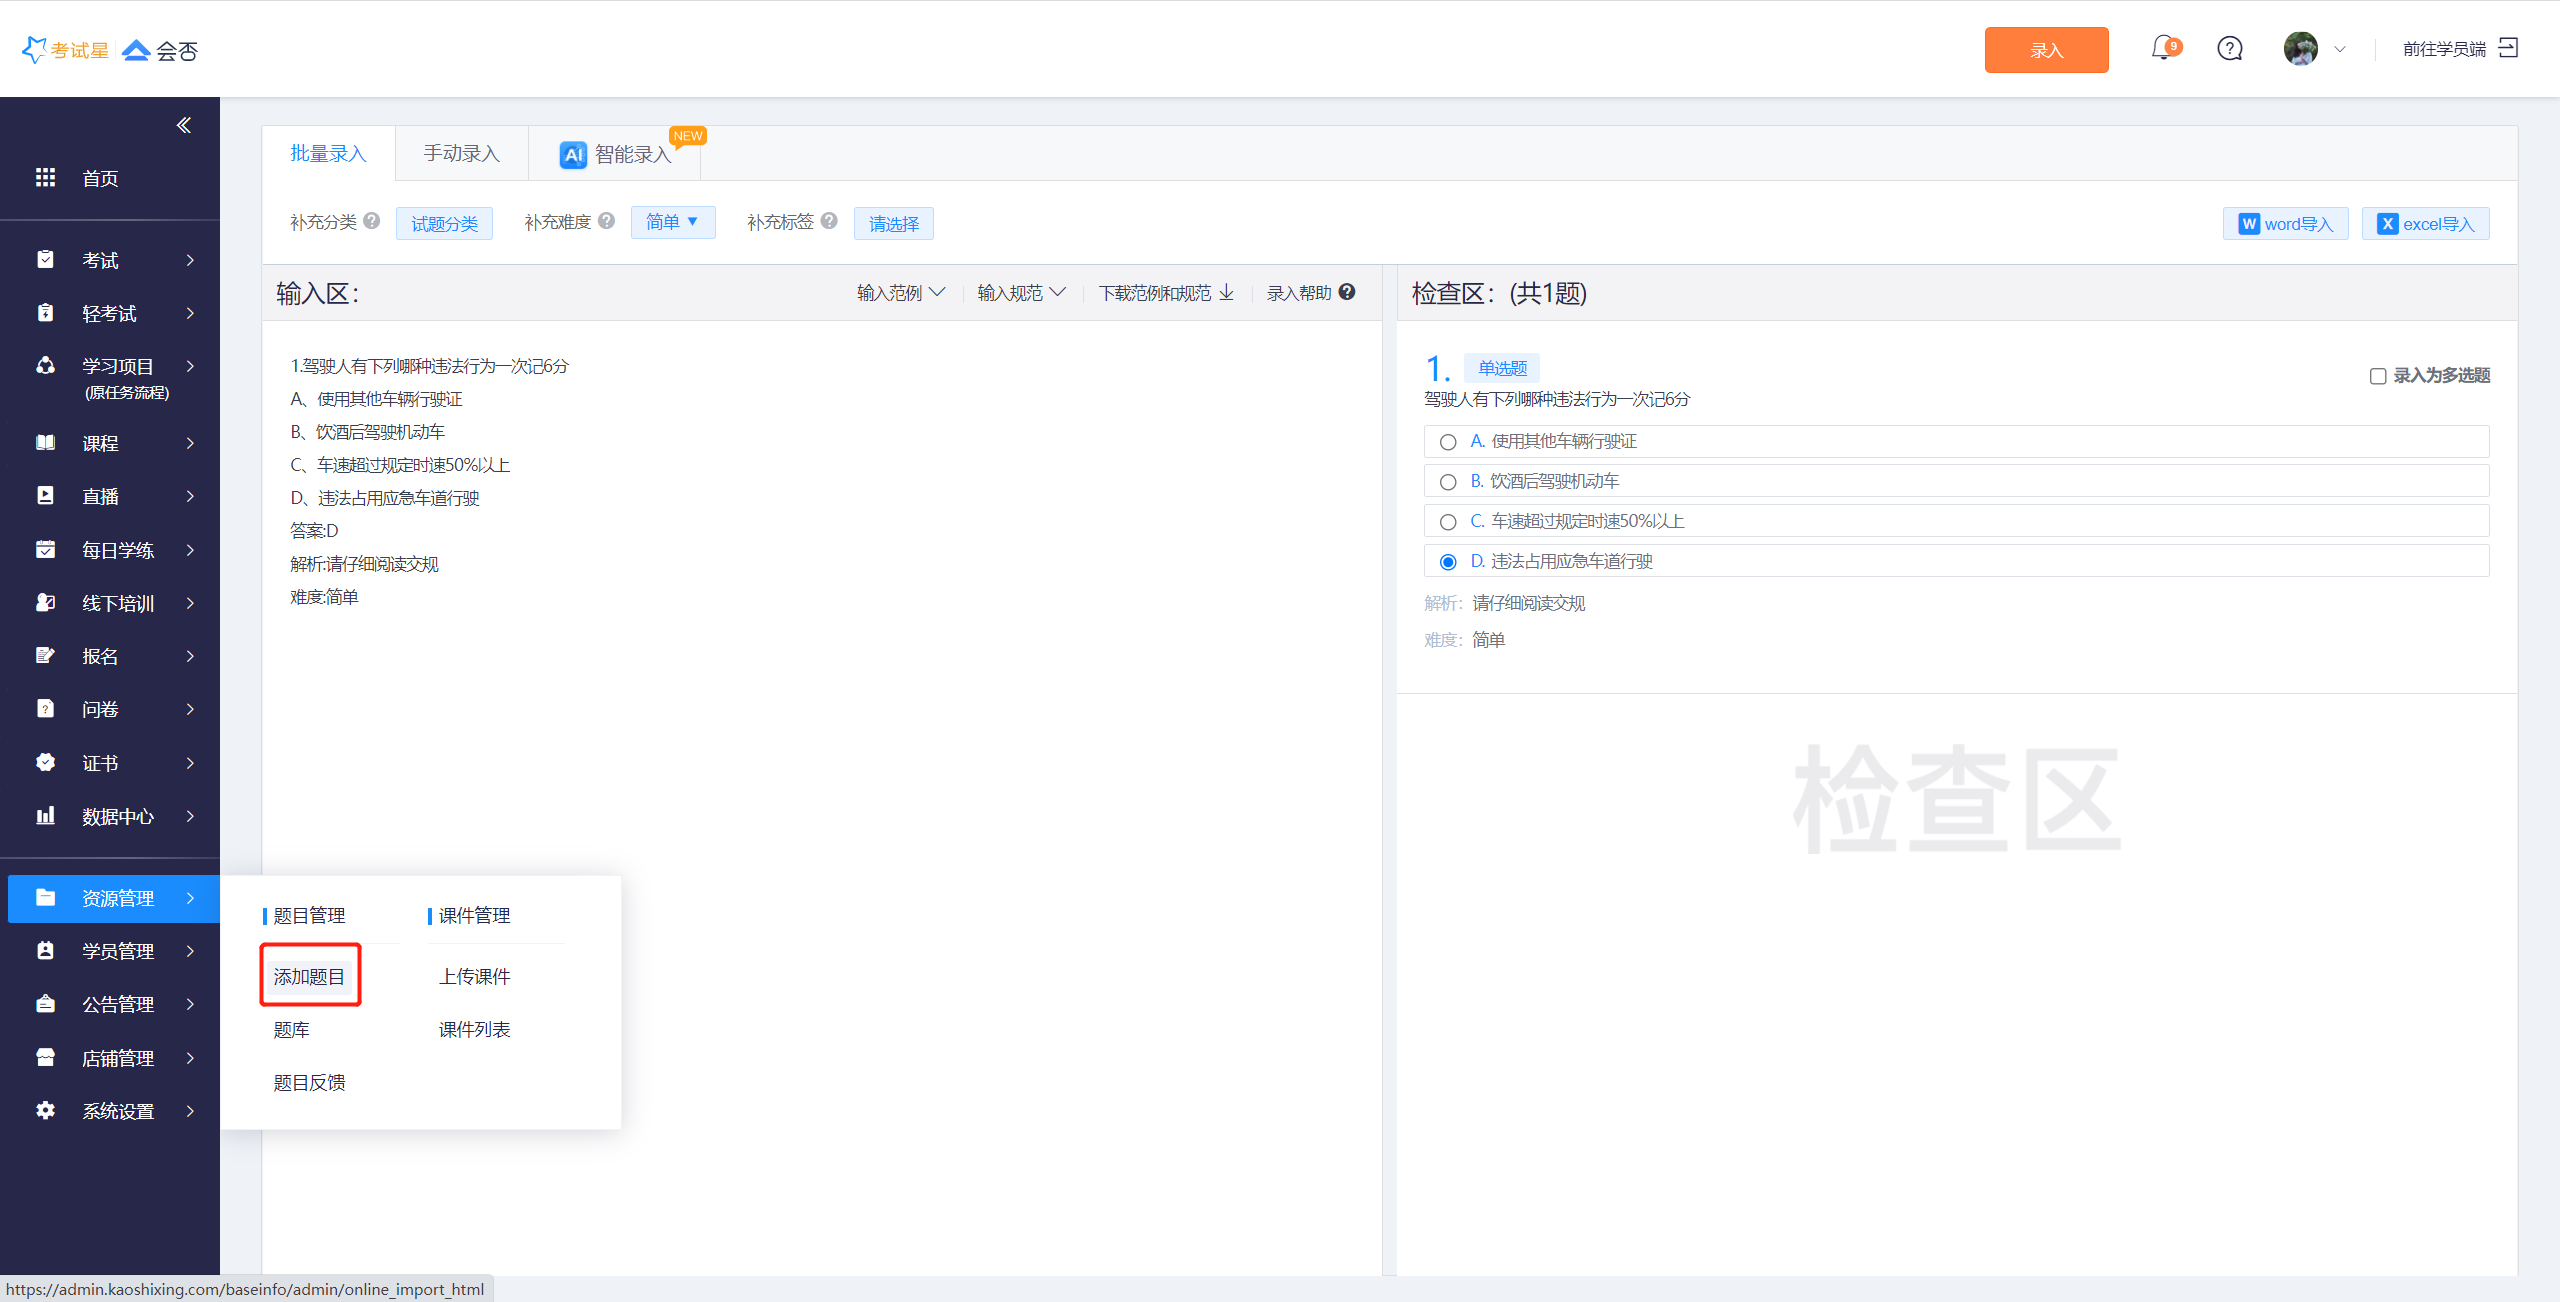Collapse the sidebar with double-chevron icon
The image size is (2560, 1302).
pyautogui.click(x=184, y=125)
